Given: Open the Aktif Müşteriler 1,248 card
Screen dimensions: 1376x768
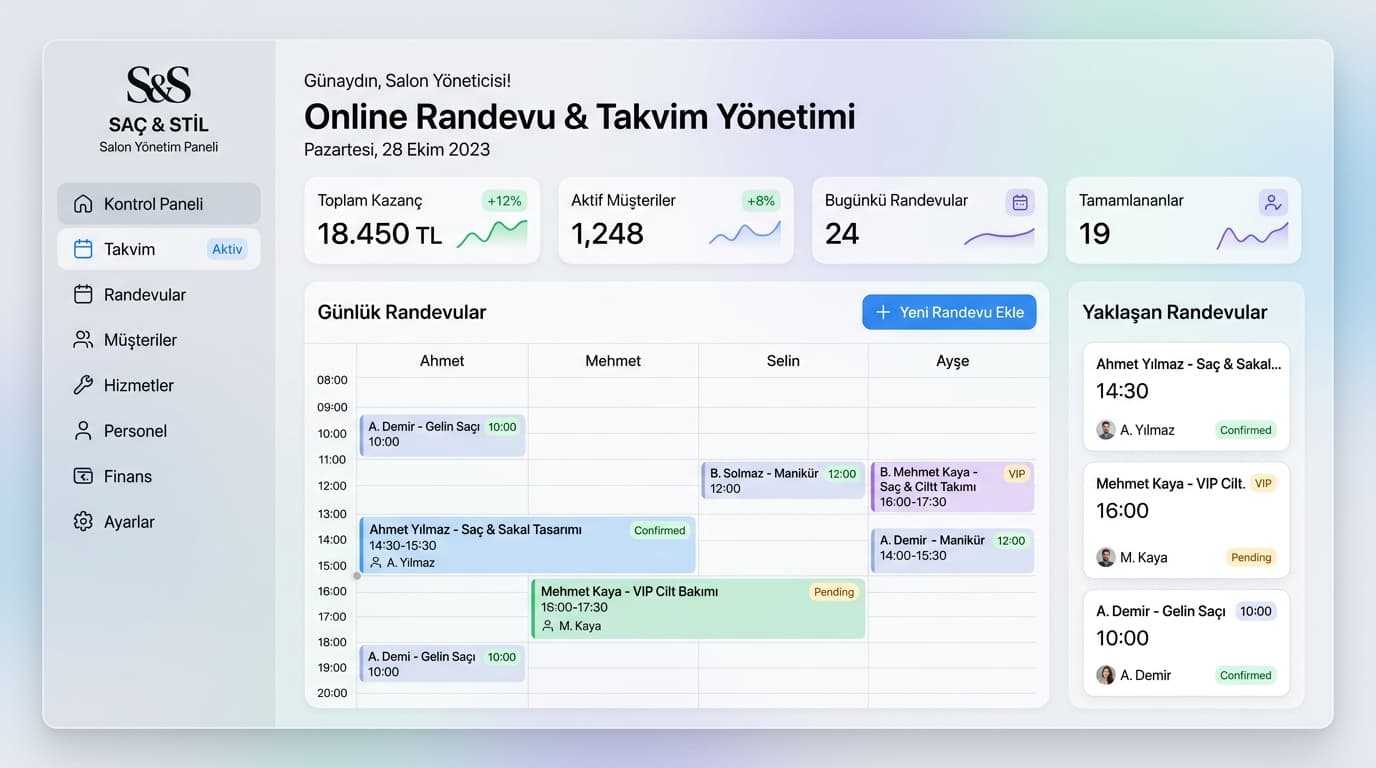Looking at the screenshot, I should coord(676,220).
